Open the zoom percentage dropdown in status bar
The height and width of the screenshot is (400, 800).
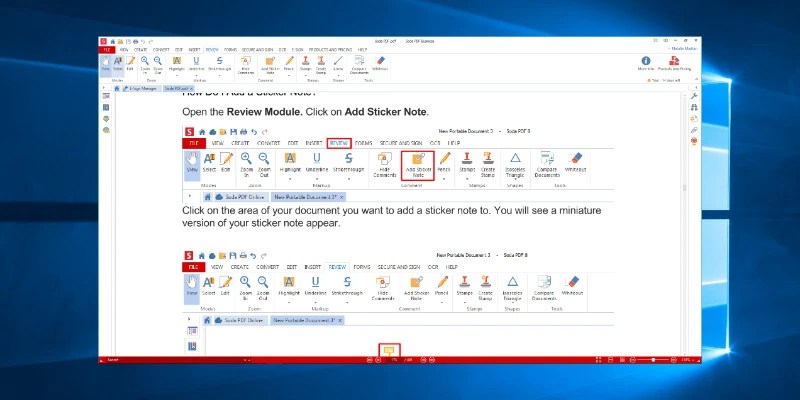click(x=692, y=360)
